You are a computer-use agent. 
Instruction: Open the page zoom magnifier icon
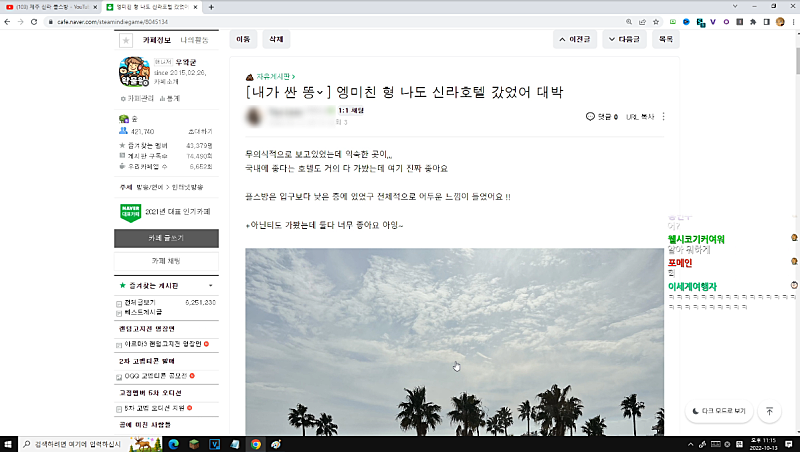click(629, 22)
